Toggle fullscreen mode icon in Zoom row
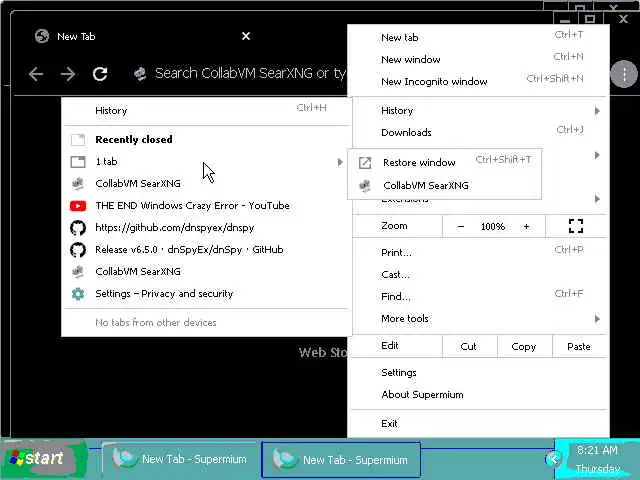Image resolution: width=640 pixels, height=480 pixels. click(576, 226)
